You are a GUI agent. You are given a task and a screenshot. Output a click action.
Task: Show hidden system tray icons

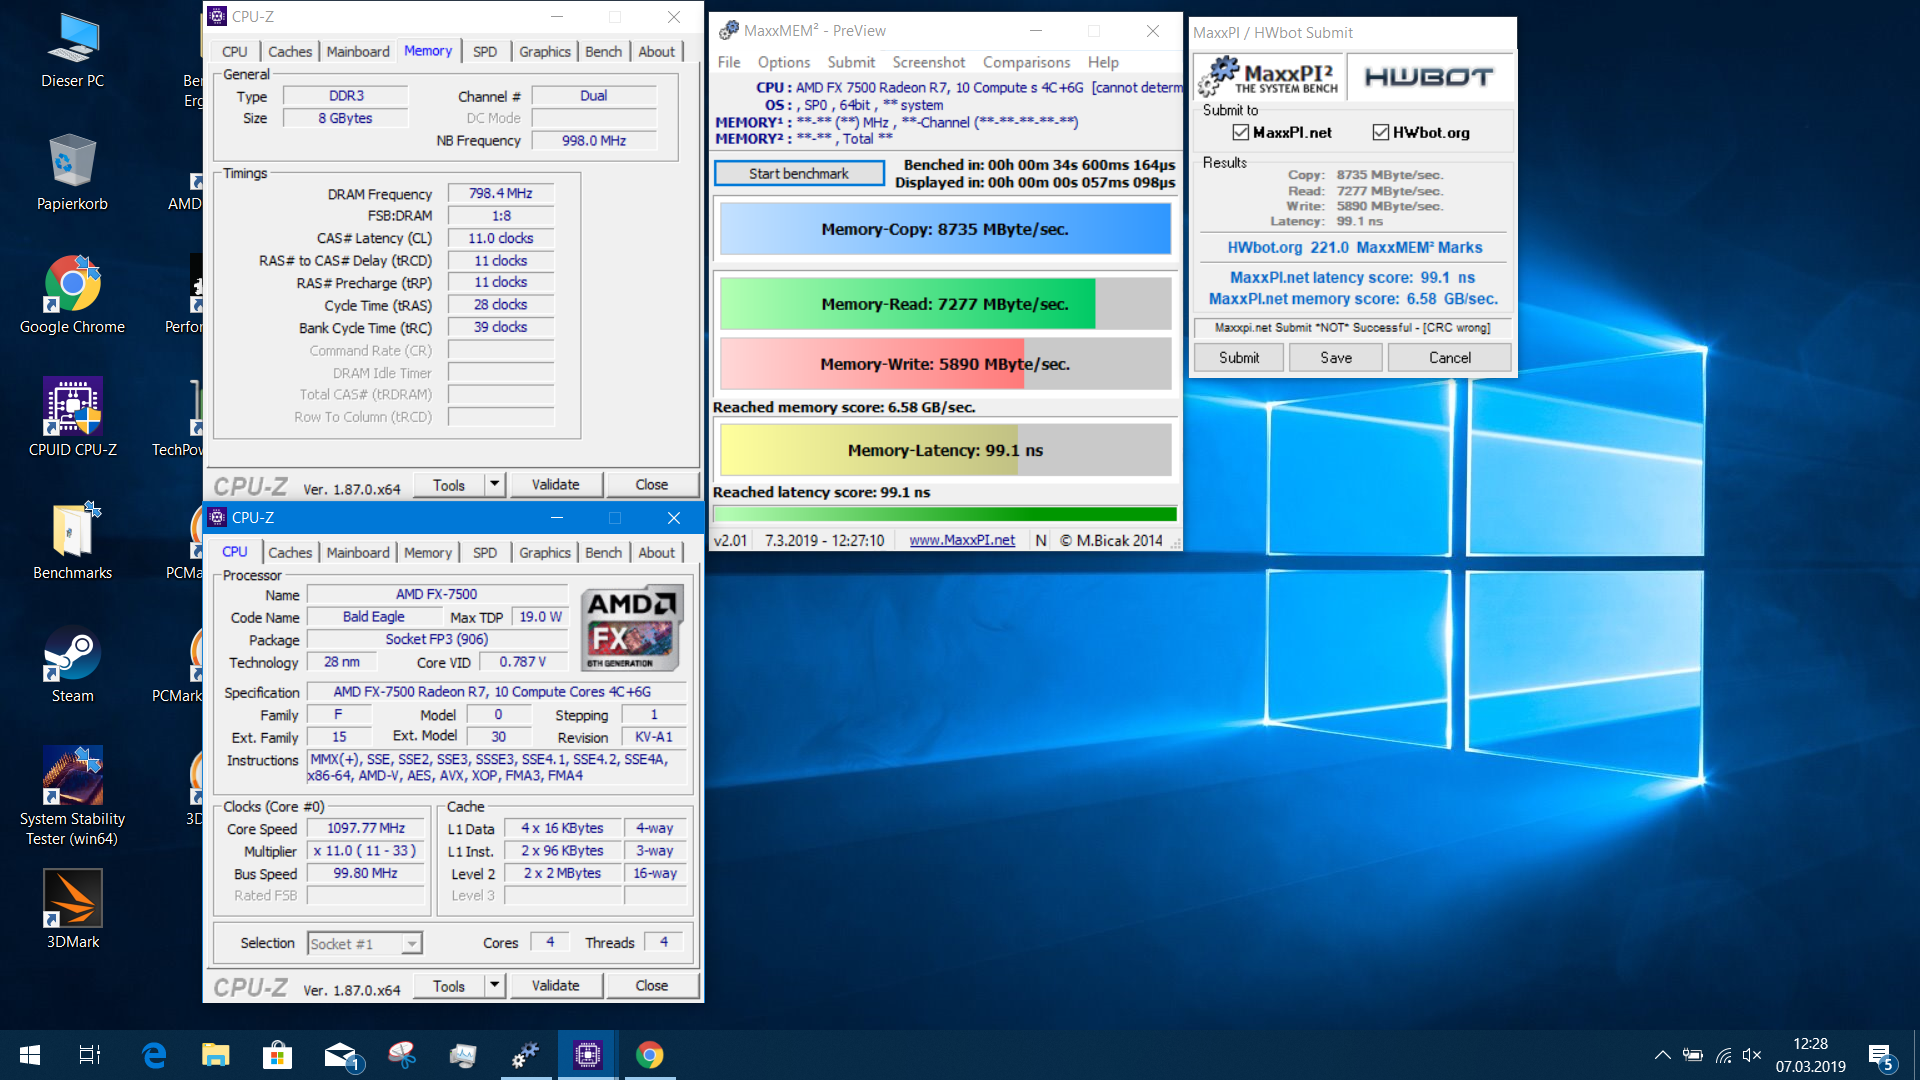tap(1662, 1055)
